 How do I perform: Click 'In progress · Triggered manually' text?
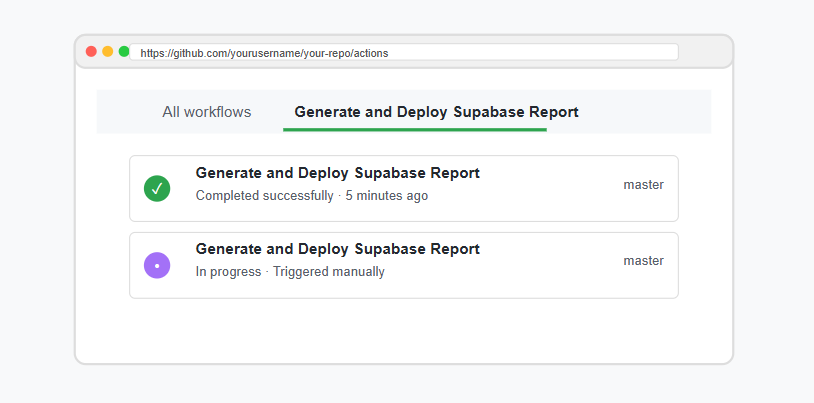[x=290, y=272]
